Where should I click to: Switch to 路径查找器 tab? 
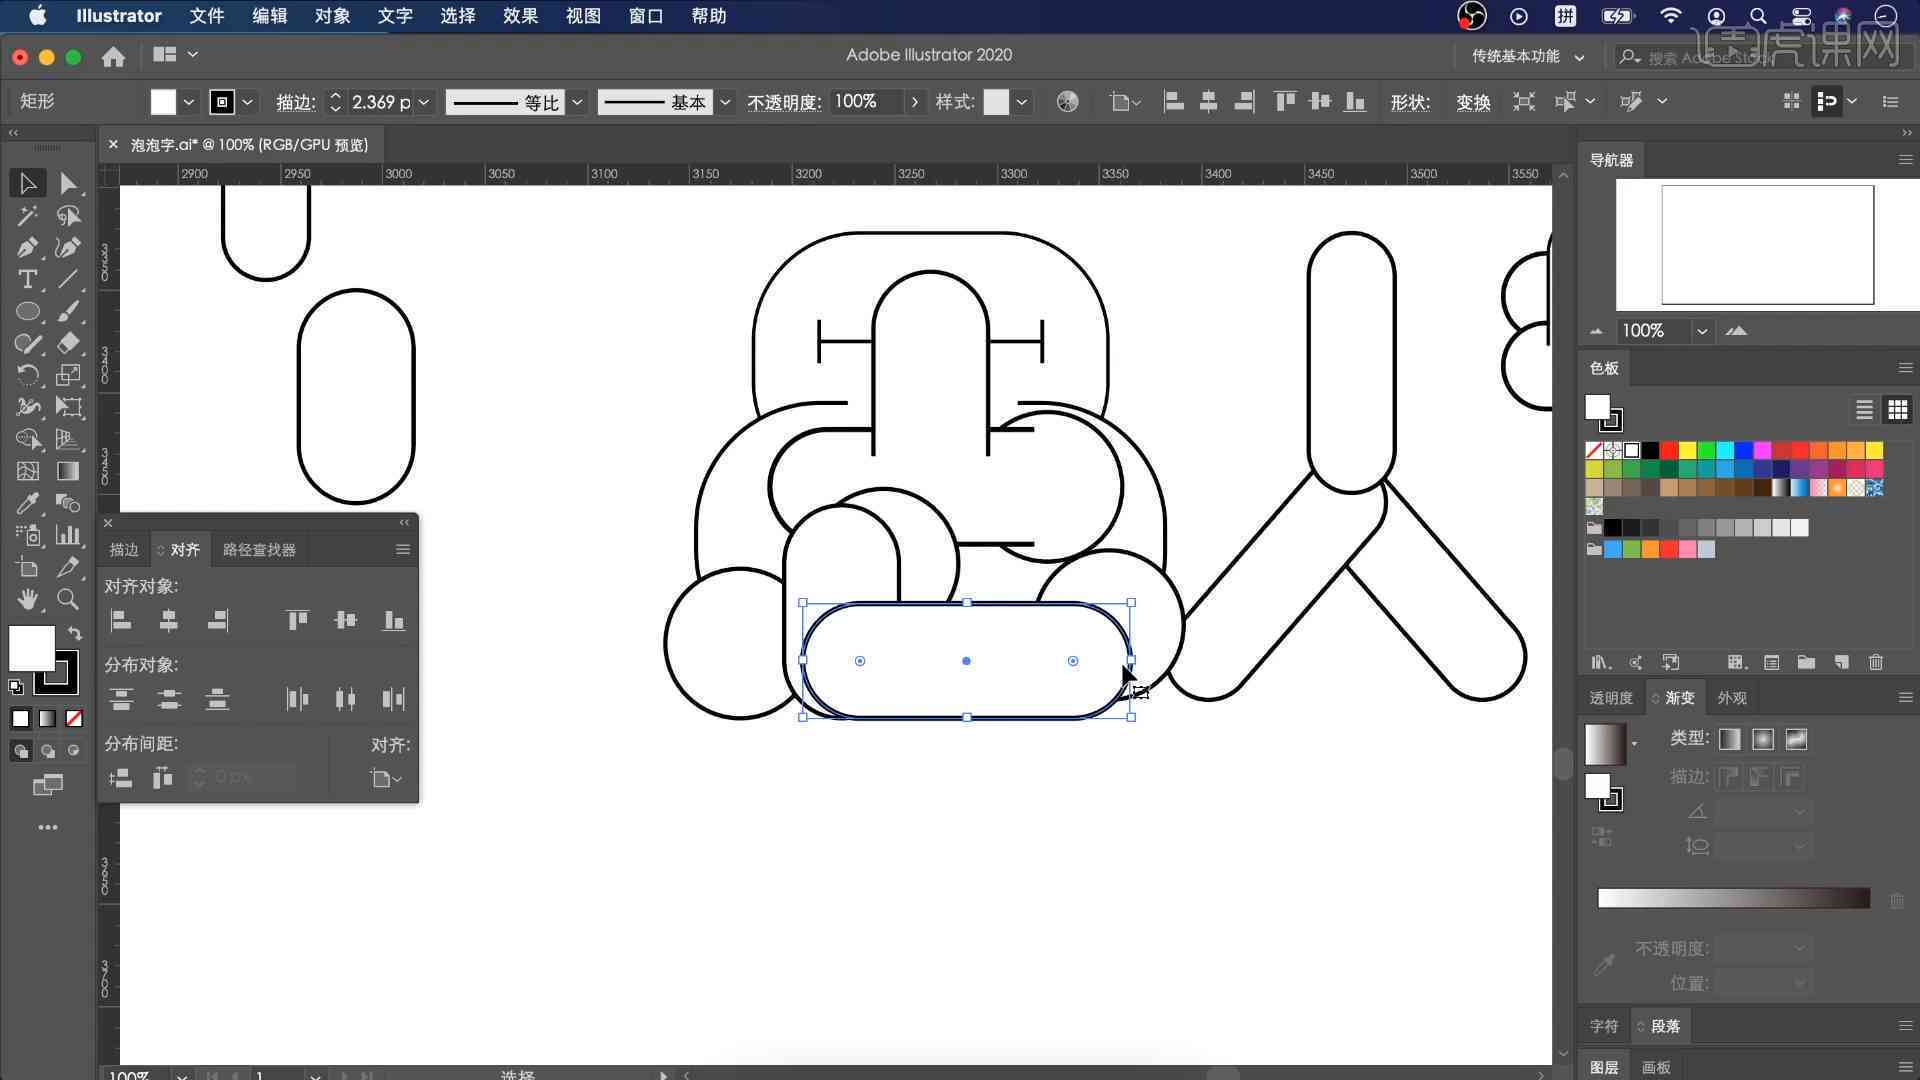point(259,549)
